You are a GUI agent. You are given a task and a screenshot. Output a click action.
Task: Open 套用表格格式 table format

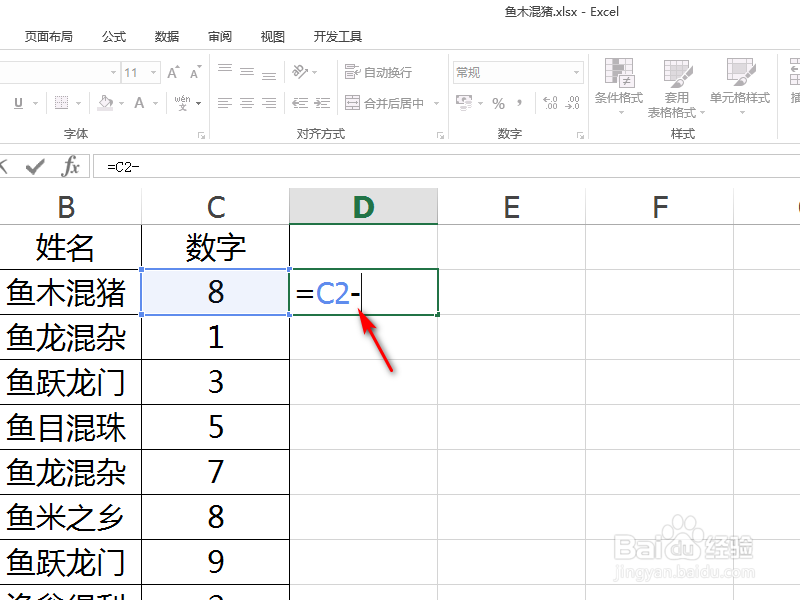pyautogui.click(x=677, y=88)
